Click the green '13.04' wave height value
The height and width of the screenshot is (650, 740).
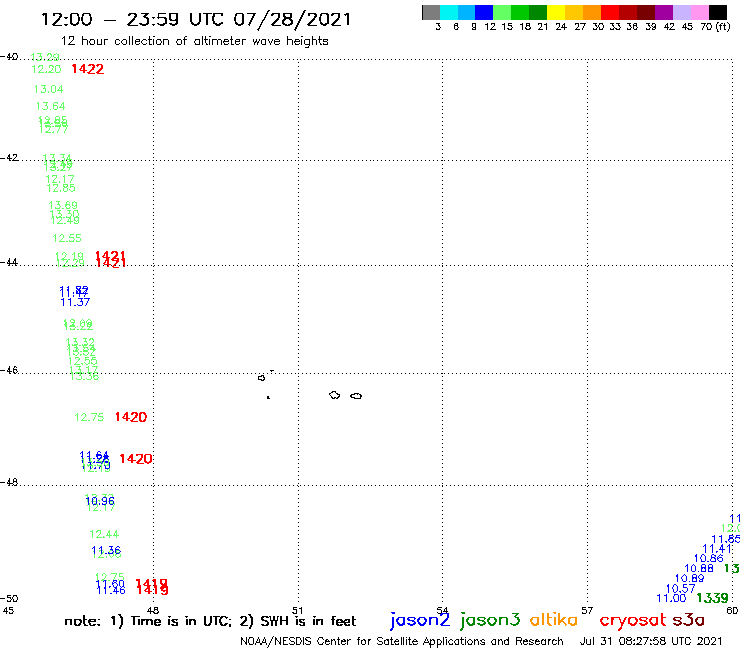point(49,89)
